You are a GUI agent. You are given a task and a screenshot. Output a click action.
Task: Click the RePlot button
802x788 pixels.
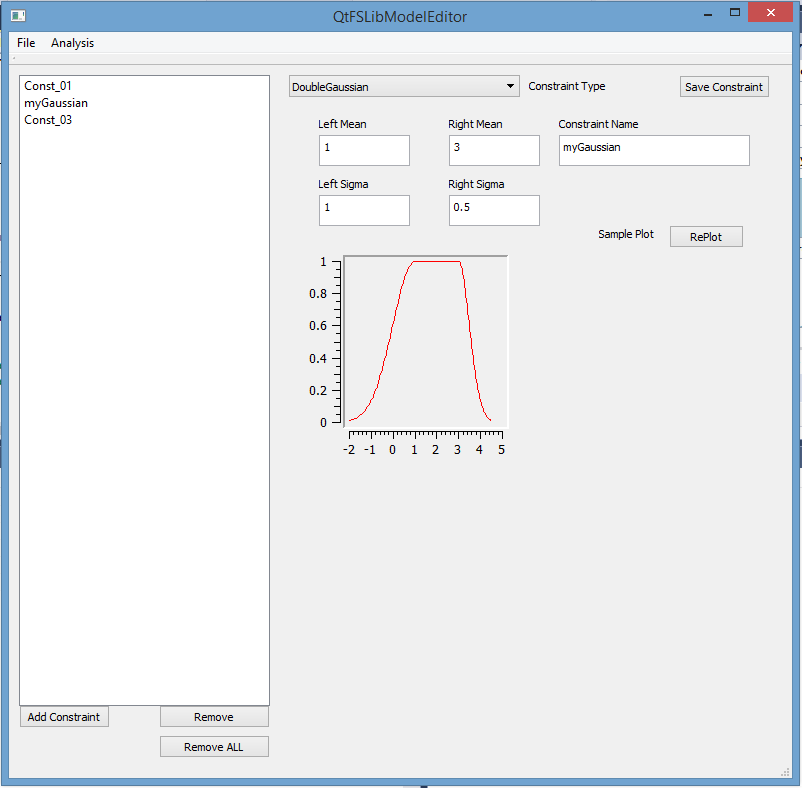(706, 237)
